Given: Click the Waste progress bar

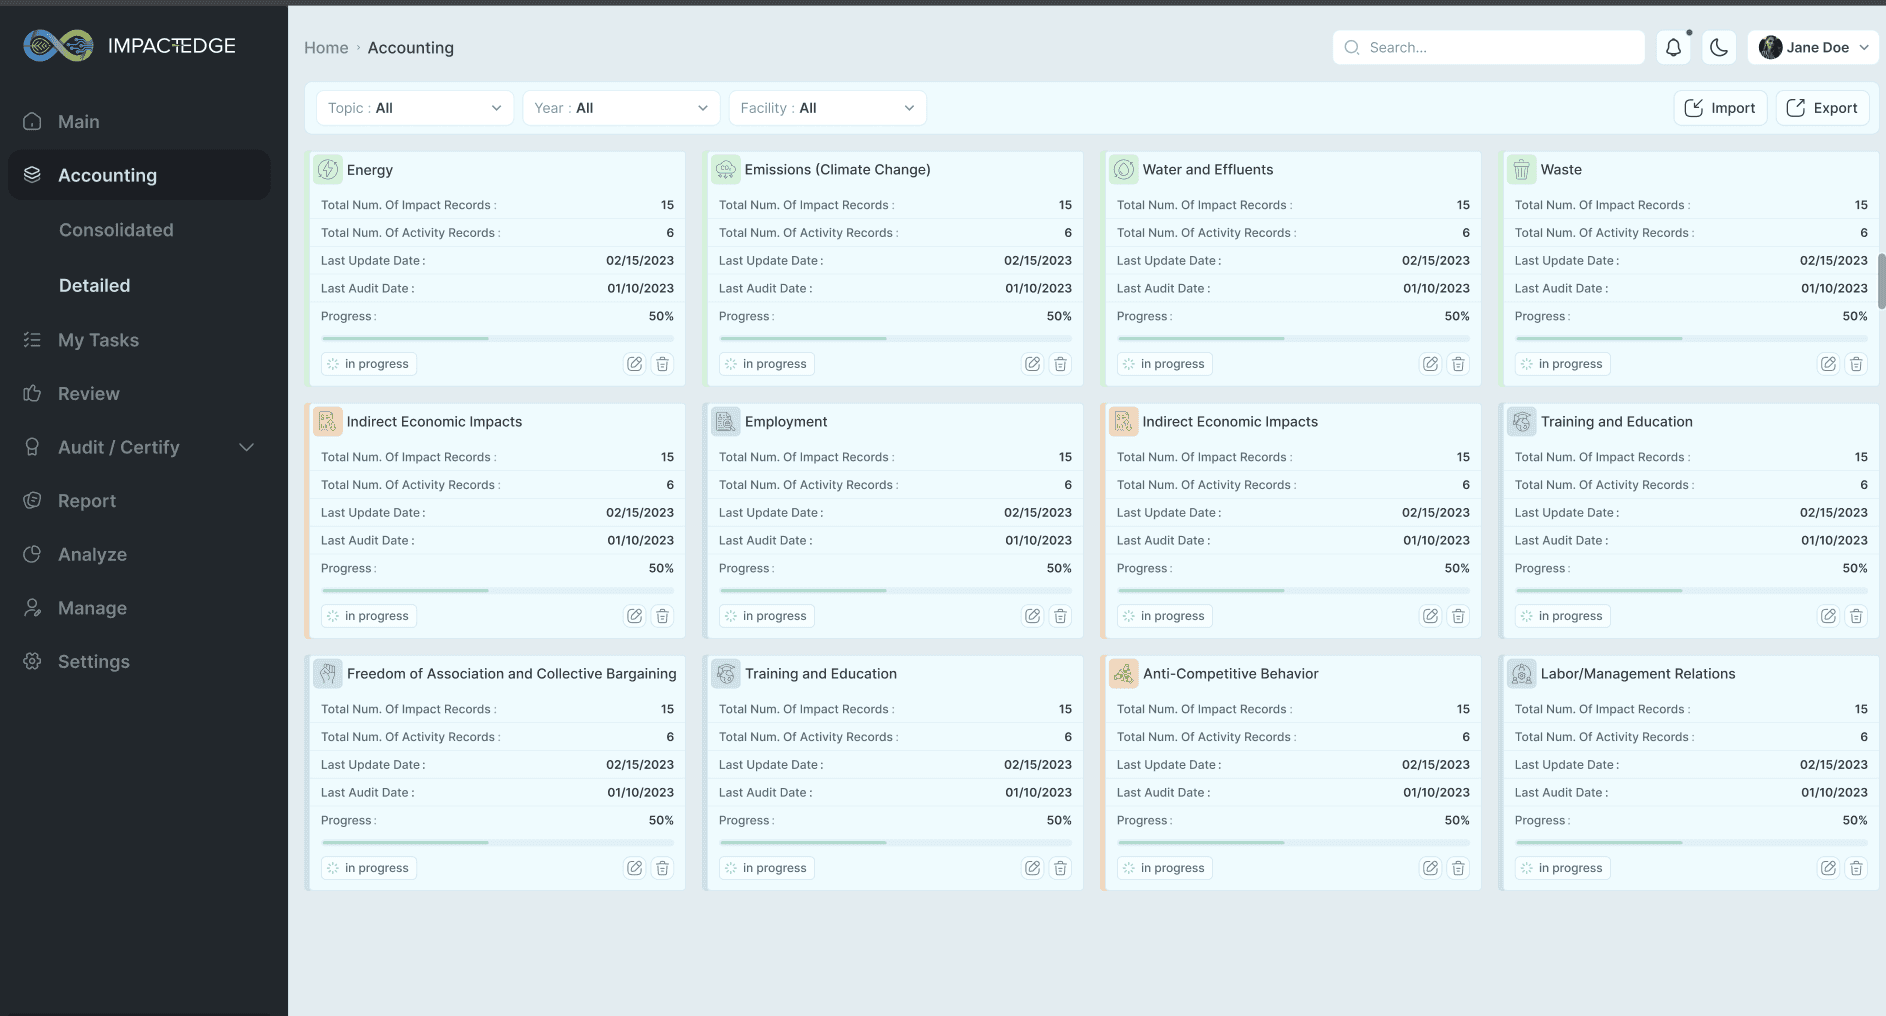Looking at the screenshot, I should click(1691, 339).
